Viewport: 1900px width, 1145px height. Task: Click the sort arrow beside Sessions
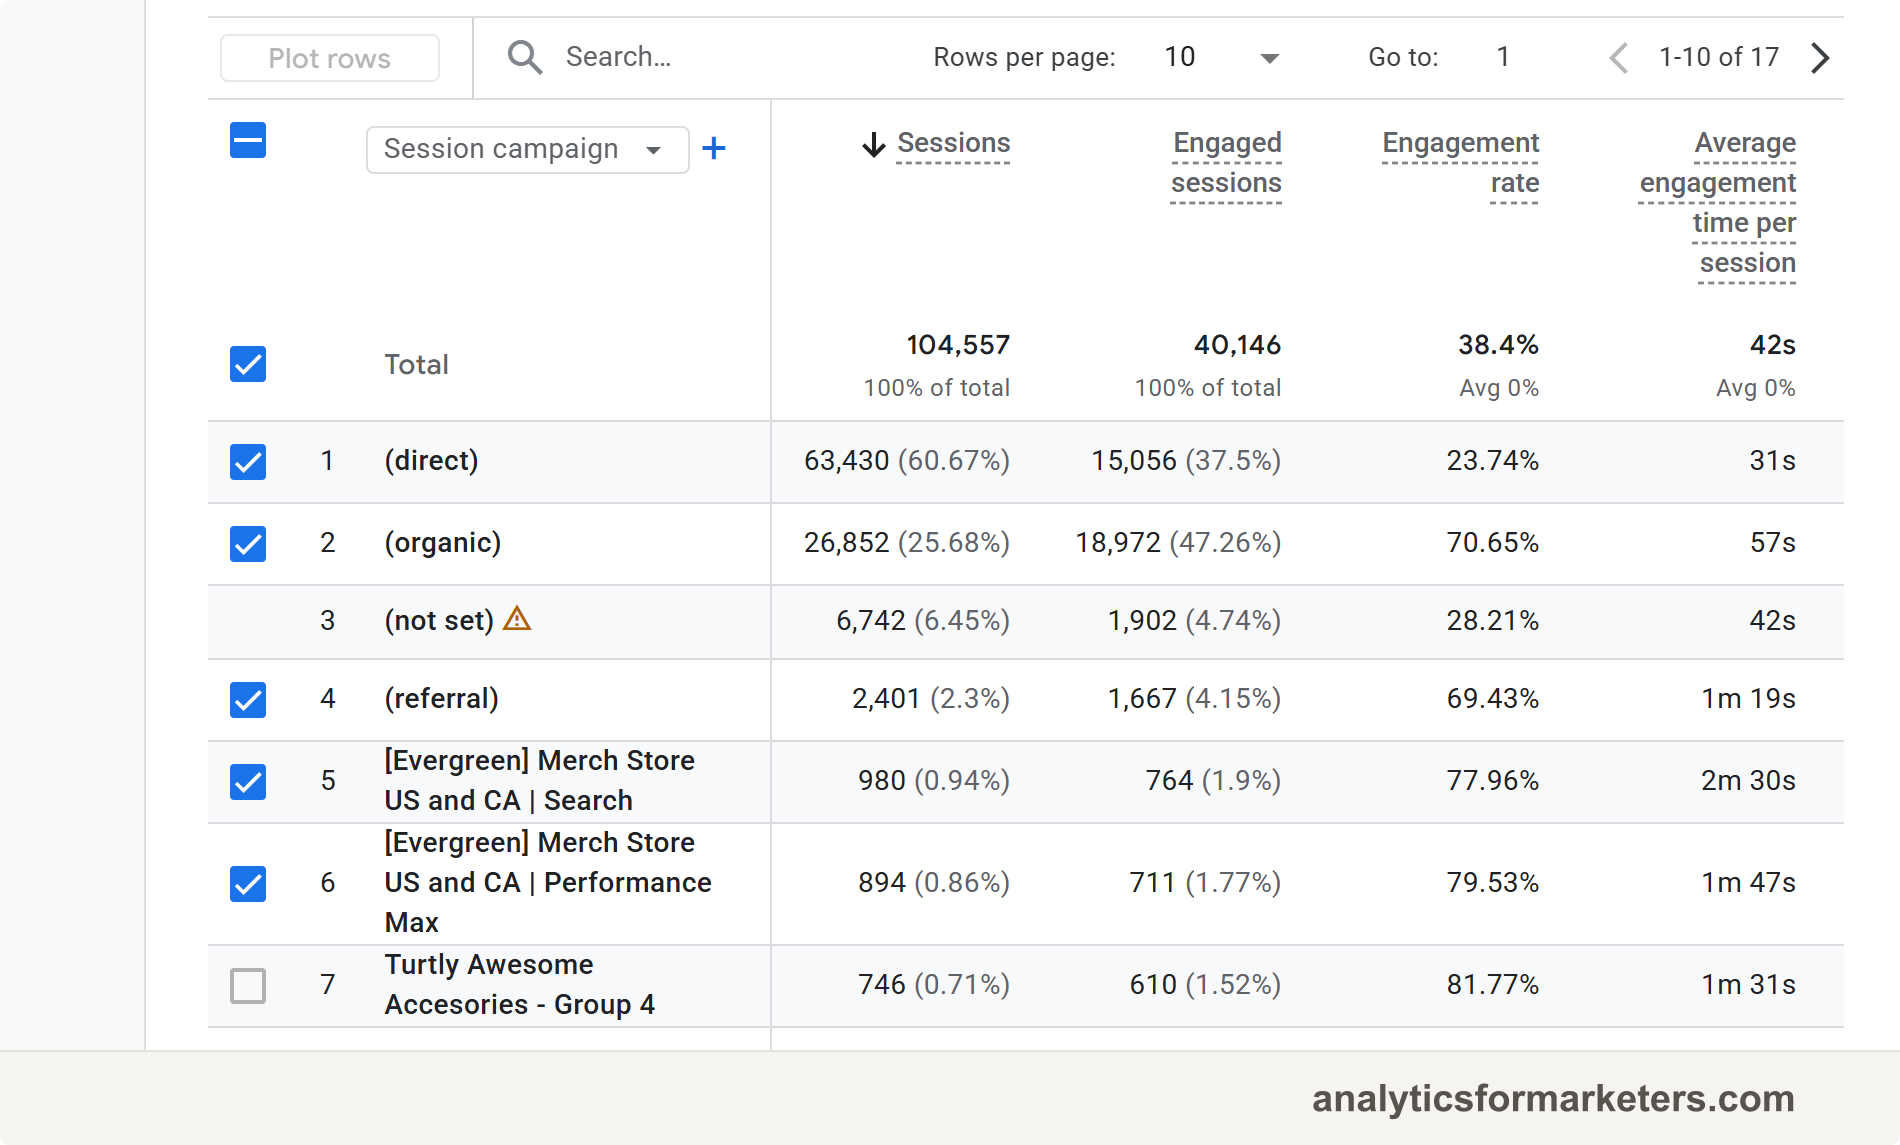pos(874,145)
